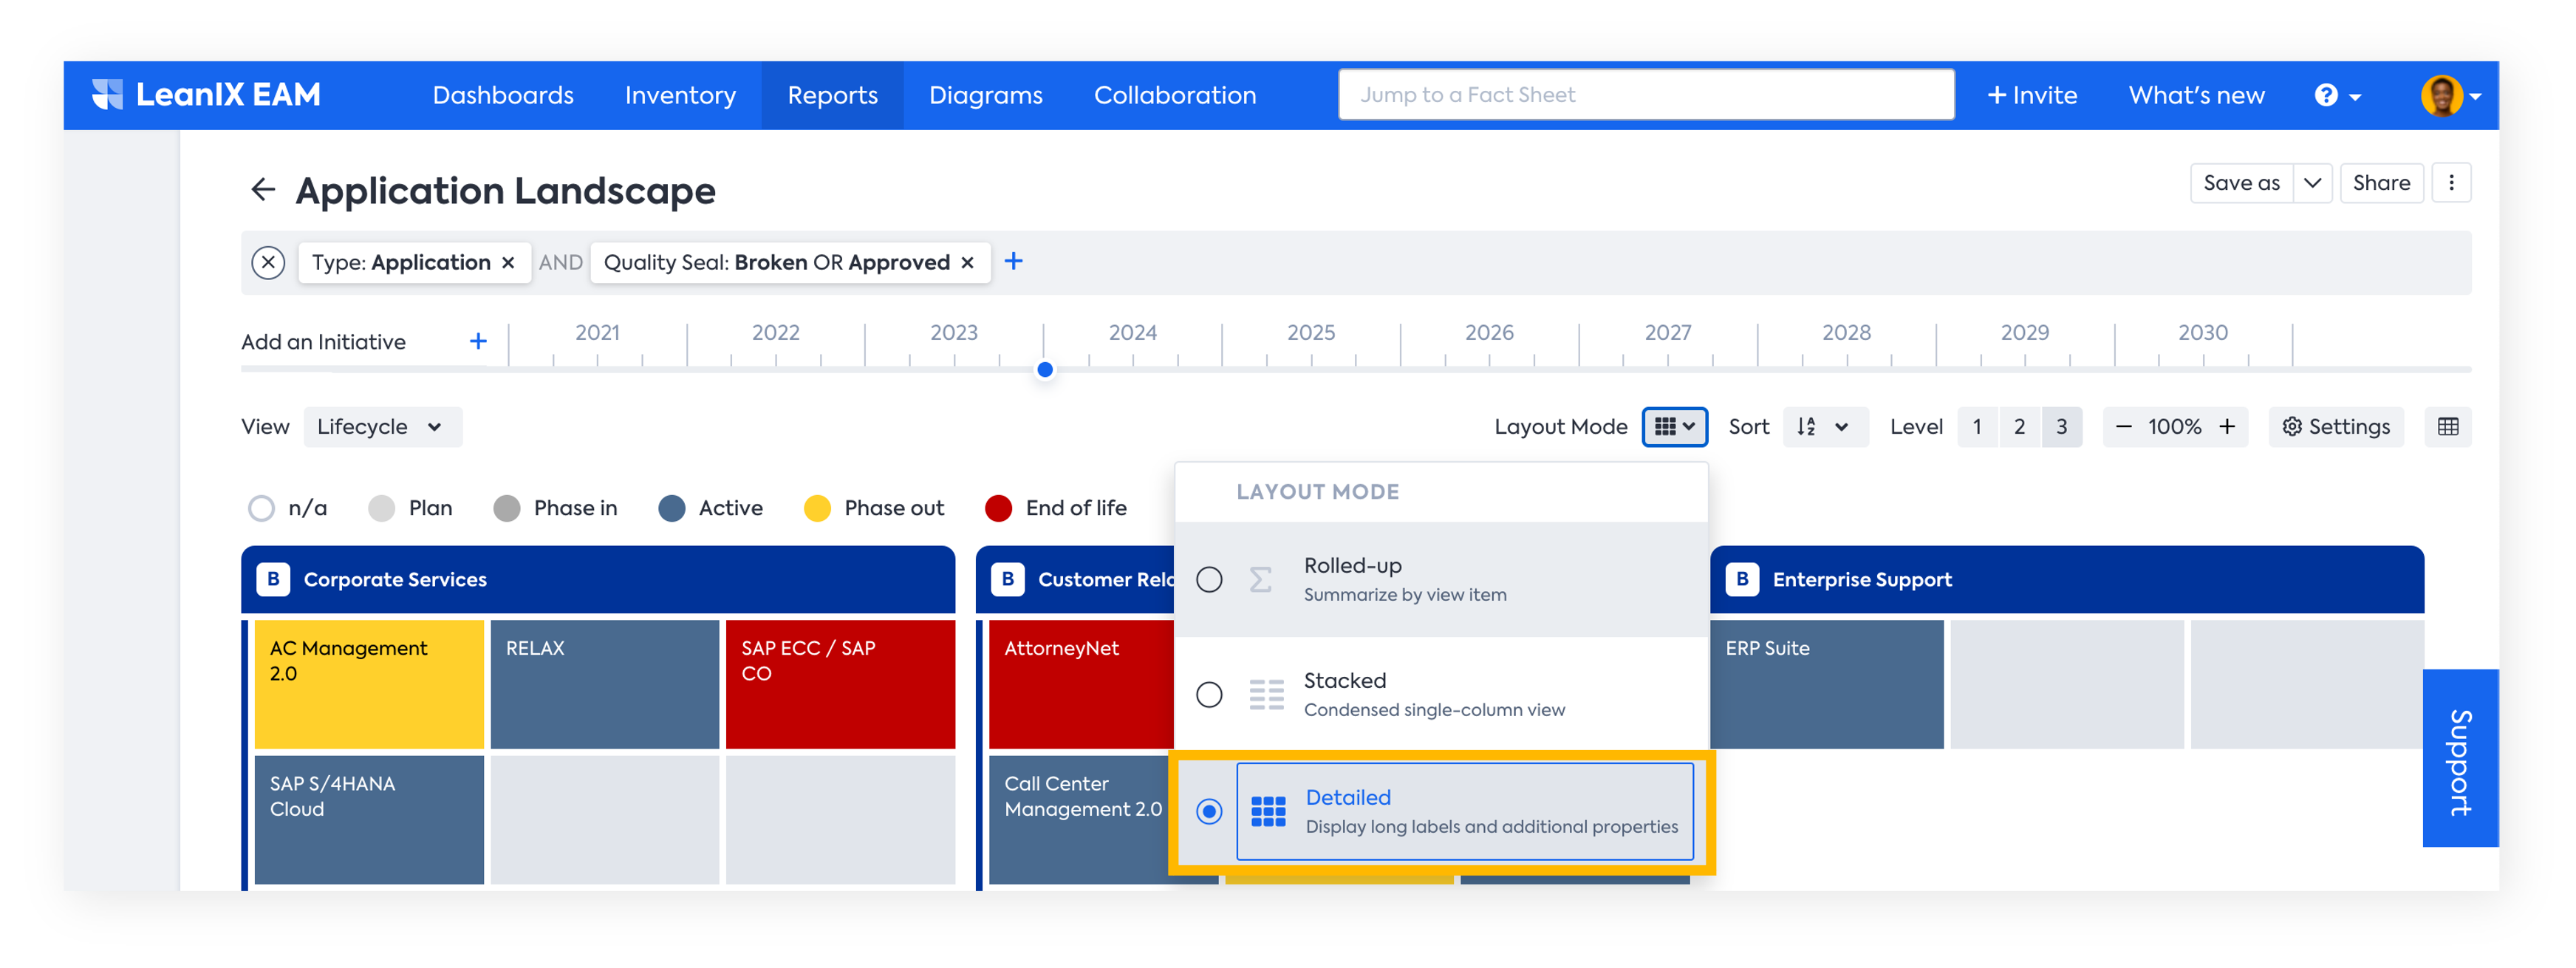Image resolution: width=2576 pixels, height=968 pixels.
Task: Open the Diagrams tab
Action: 985,95
